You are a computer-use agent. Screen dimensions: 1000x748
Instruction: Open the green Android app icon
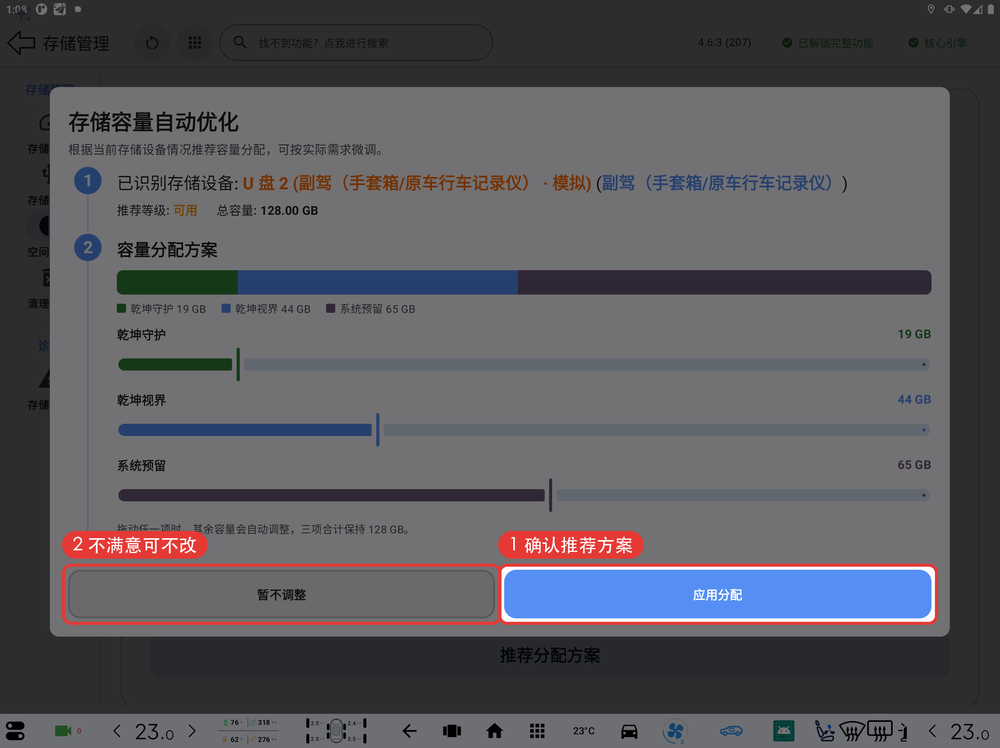(x=783, y=731)
